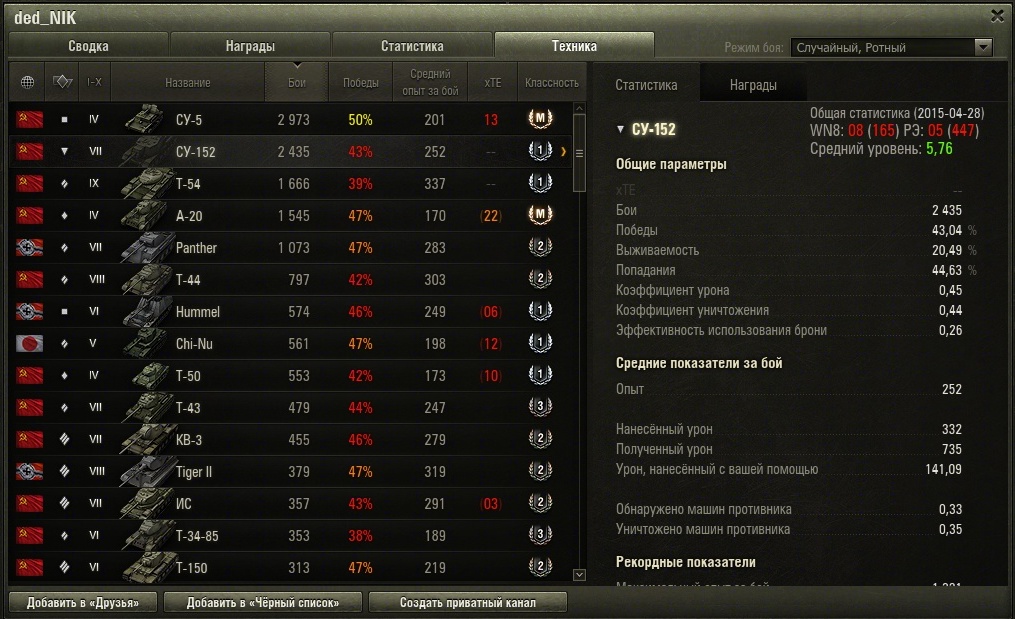Image resolution: width=1015 pixels, height=619 pixels.
Task: Click the Tiger II tank icon
Action: tap(146, 471)
